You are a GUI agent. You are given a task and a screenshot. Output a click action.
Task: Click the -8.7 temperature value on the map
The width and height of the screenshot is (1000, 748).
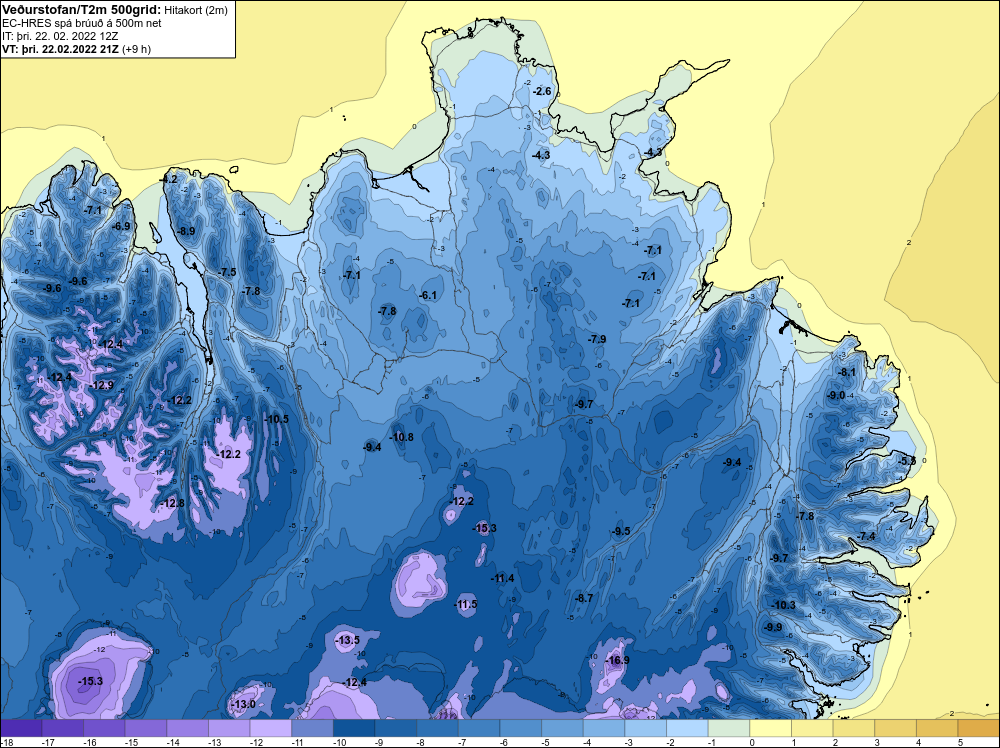coord(584,598)
